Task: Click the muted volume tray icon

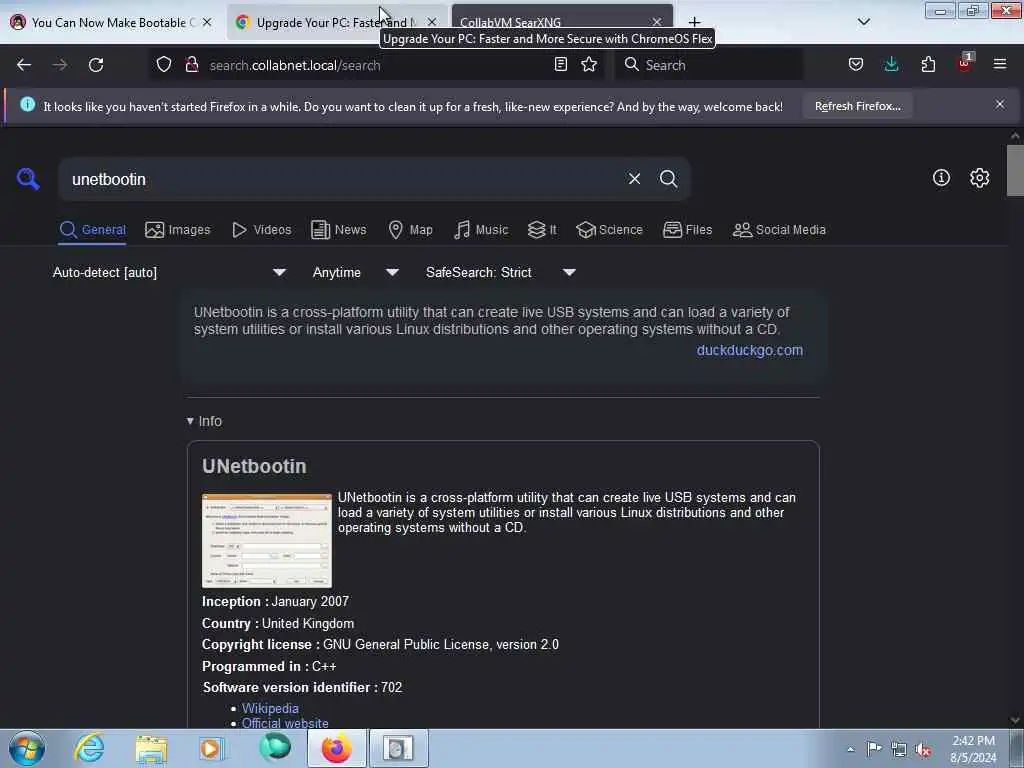Action: pos(923,749)
